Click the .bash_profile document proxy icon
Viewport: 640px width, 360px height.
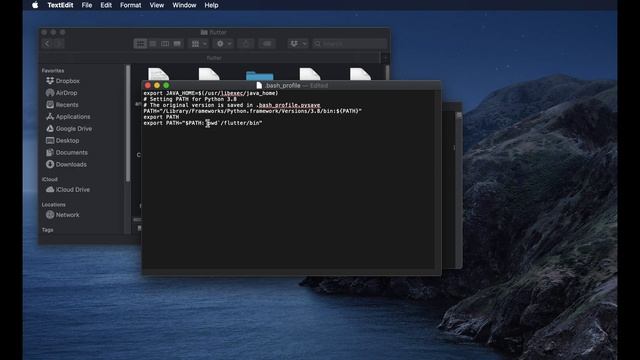click(x=259, y=85)
